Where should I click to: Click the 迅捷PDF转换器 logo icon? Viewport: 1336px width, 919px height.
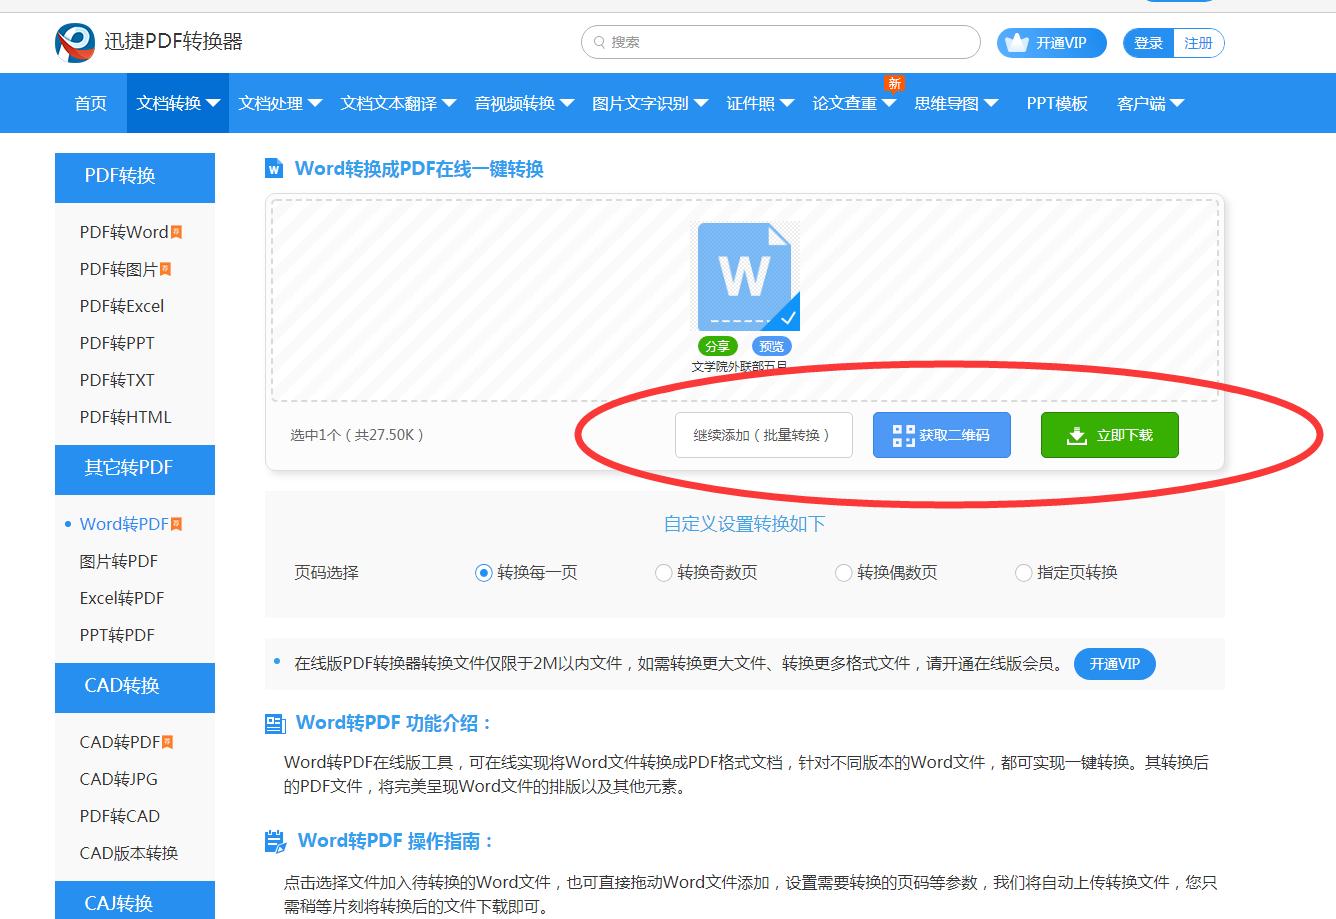click(x=70, y=42)
